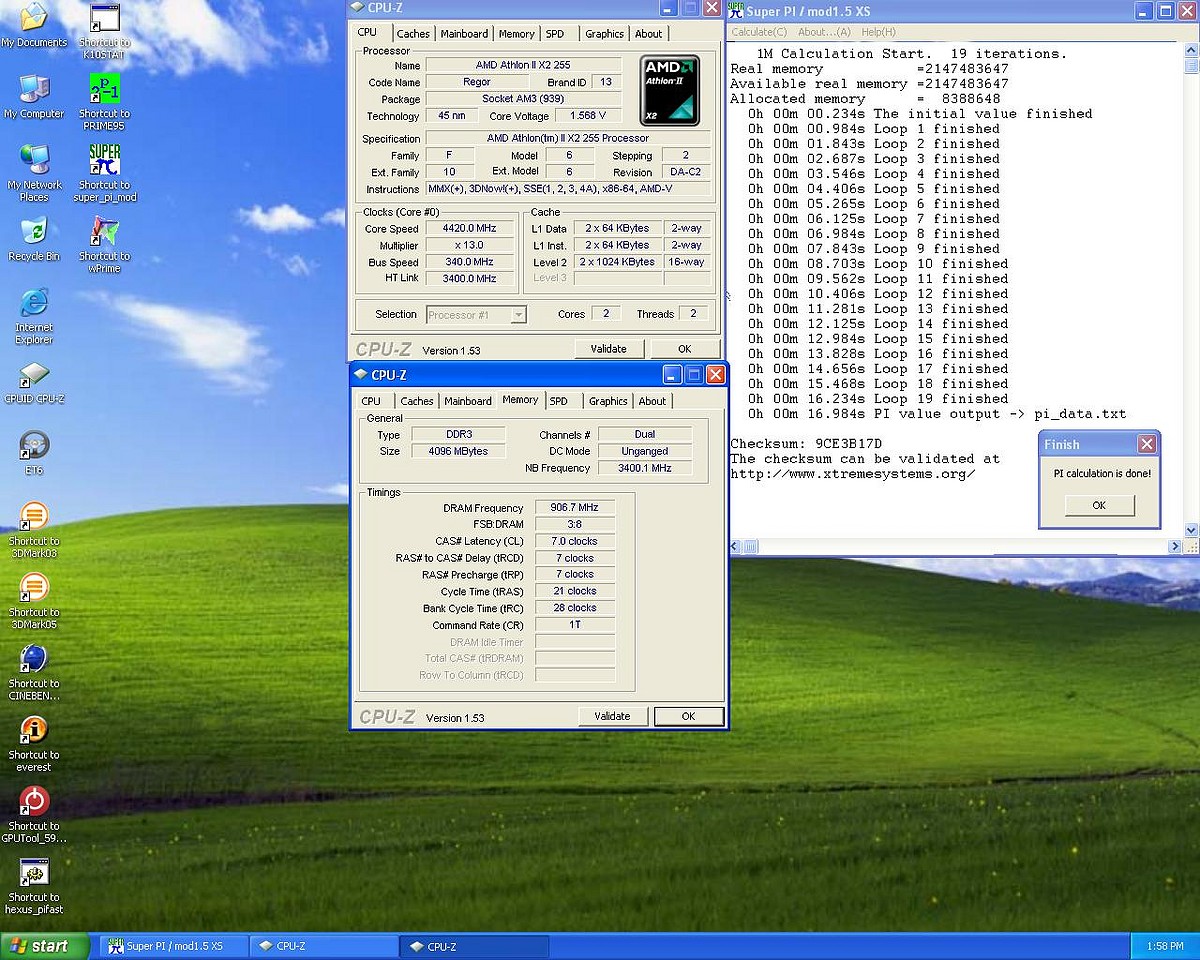Launch the wPrime desktop shortcut
Screen dimensions: 1200x960
tap(104, 231)
